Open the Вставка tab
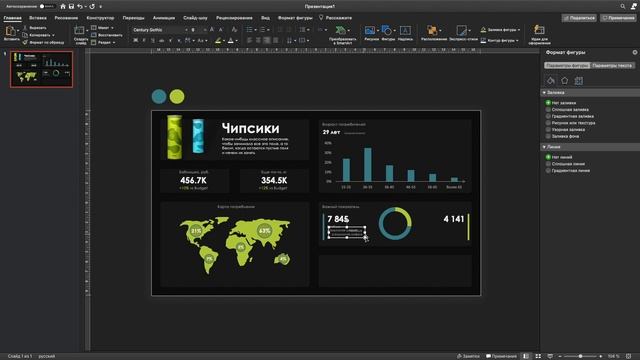The image size is (640, 360). click(x=38, y=18)
